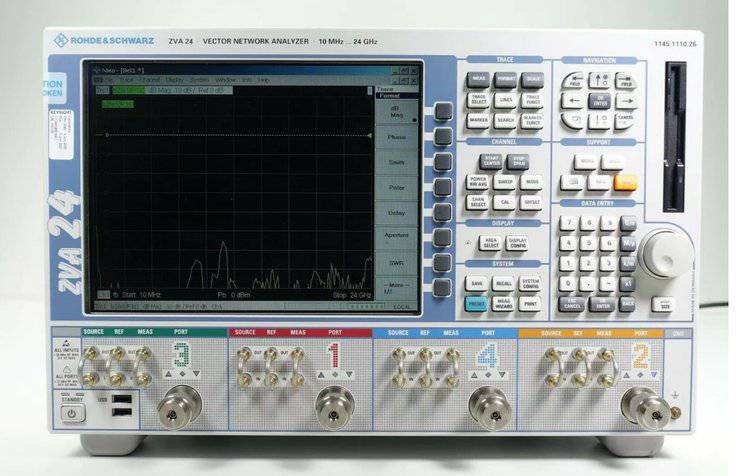This screenshot has width=750, height=476.
Task: Touch the upper USB port
Action: (122, 399)
